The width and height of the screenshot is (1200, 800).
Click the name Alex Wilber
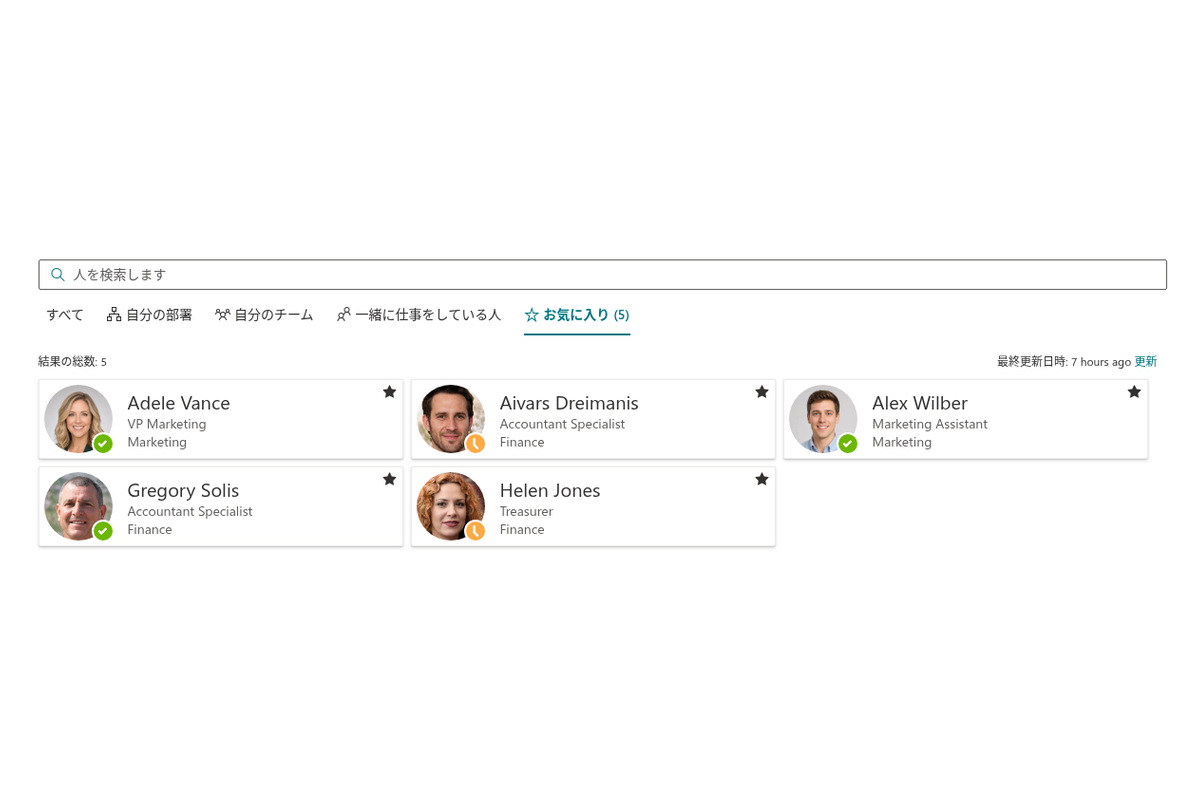tap(920, 403)
